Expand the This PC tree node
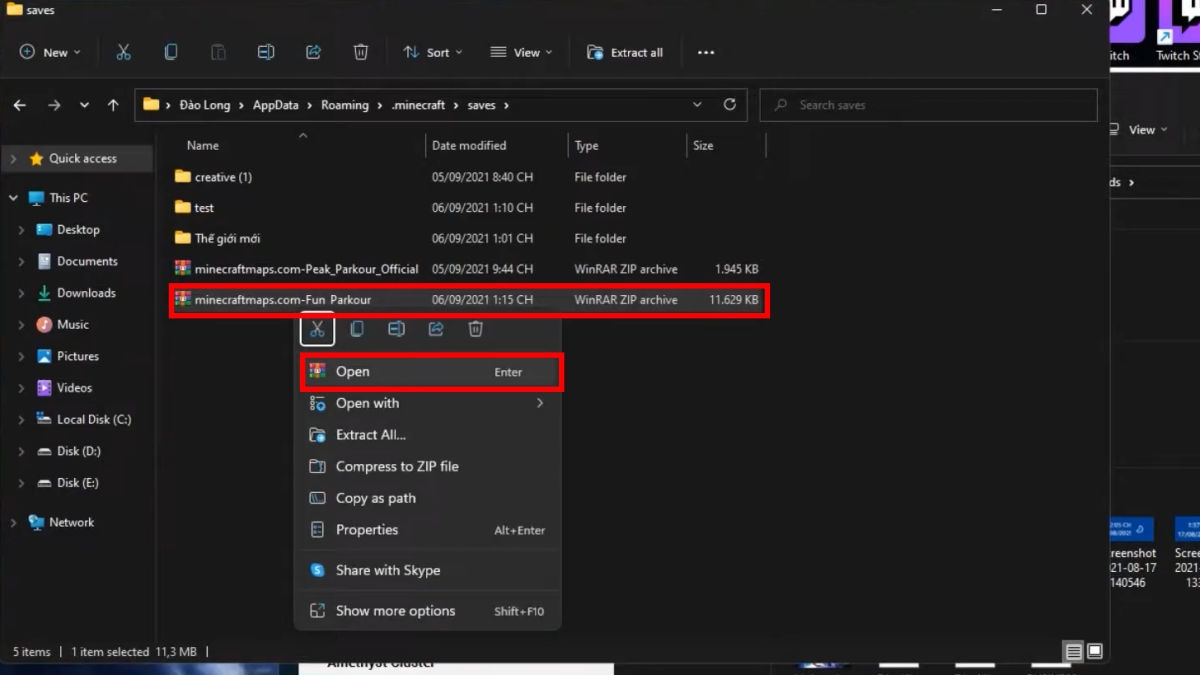The width and height of the screenshot is (1200, 675). click(x=14, y=198)
